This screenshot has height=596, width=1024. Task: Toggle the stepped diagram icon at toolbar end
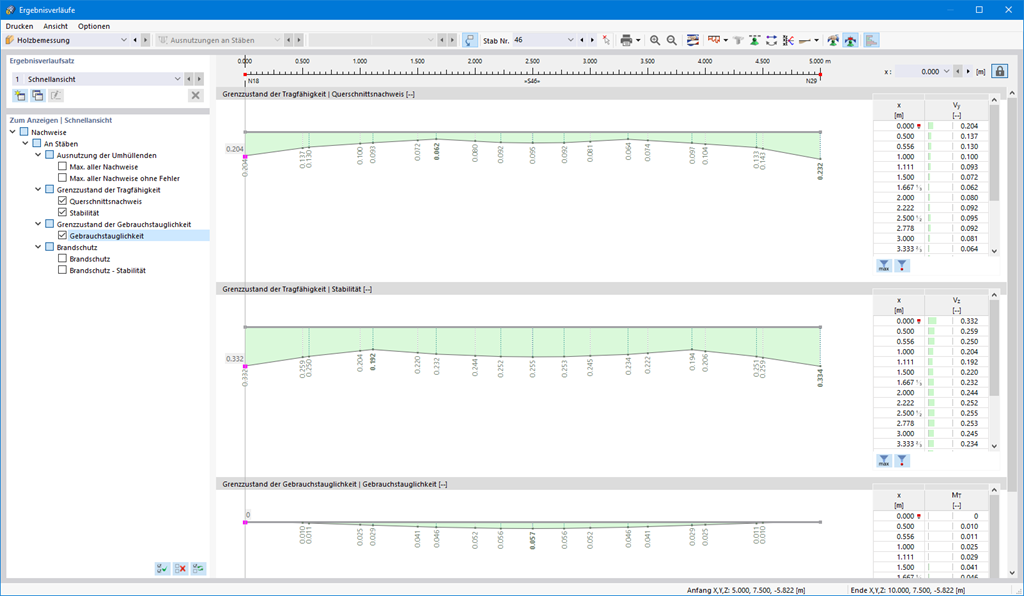pos(871,40)
